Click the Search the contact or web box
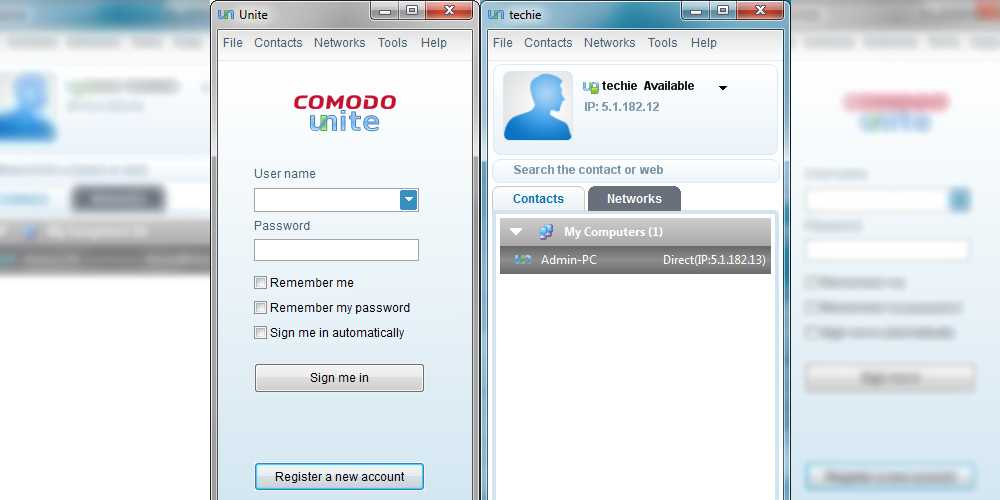Screen dimensions: 1000x500 pyautogui.click(x=636, y=170)
